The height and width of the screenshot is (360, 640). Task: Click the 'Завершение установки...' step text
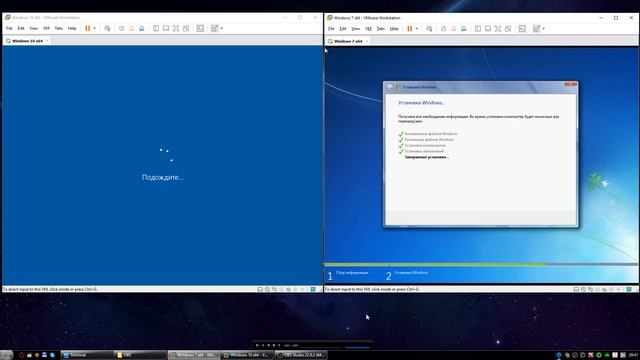(427, 157)
